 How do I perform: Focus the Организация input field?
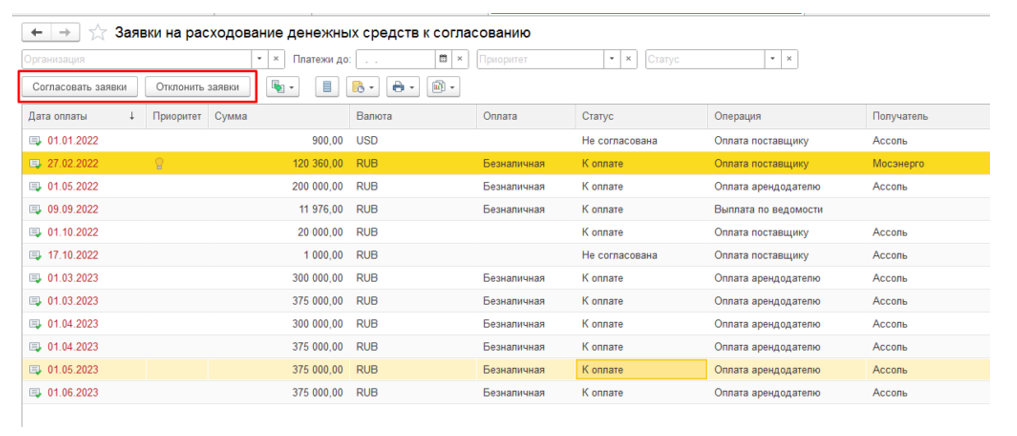[x=137, y=59]
